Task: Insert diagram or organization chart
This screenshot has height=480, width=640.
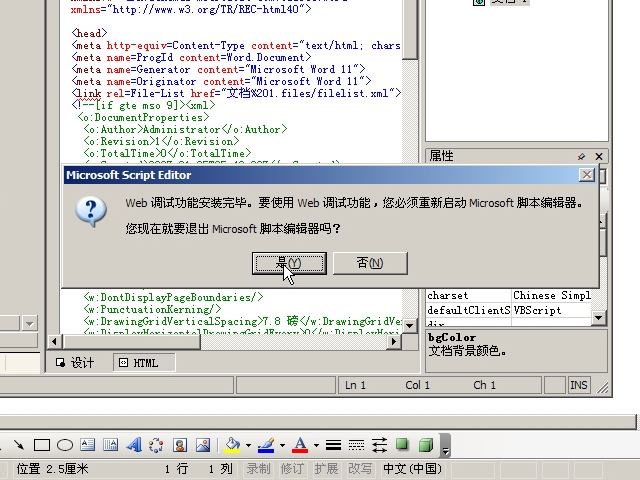Action: click(x=156, y=445)
